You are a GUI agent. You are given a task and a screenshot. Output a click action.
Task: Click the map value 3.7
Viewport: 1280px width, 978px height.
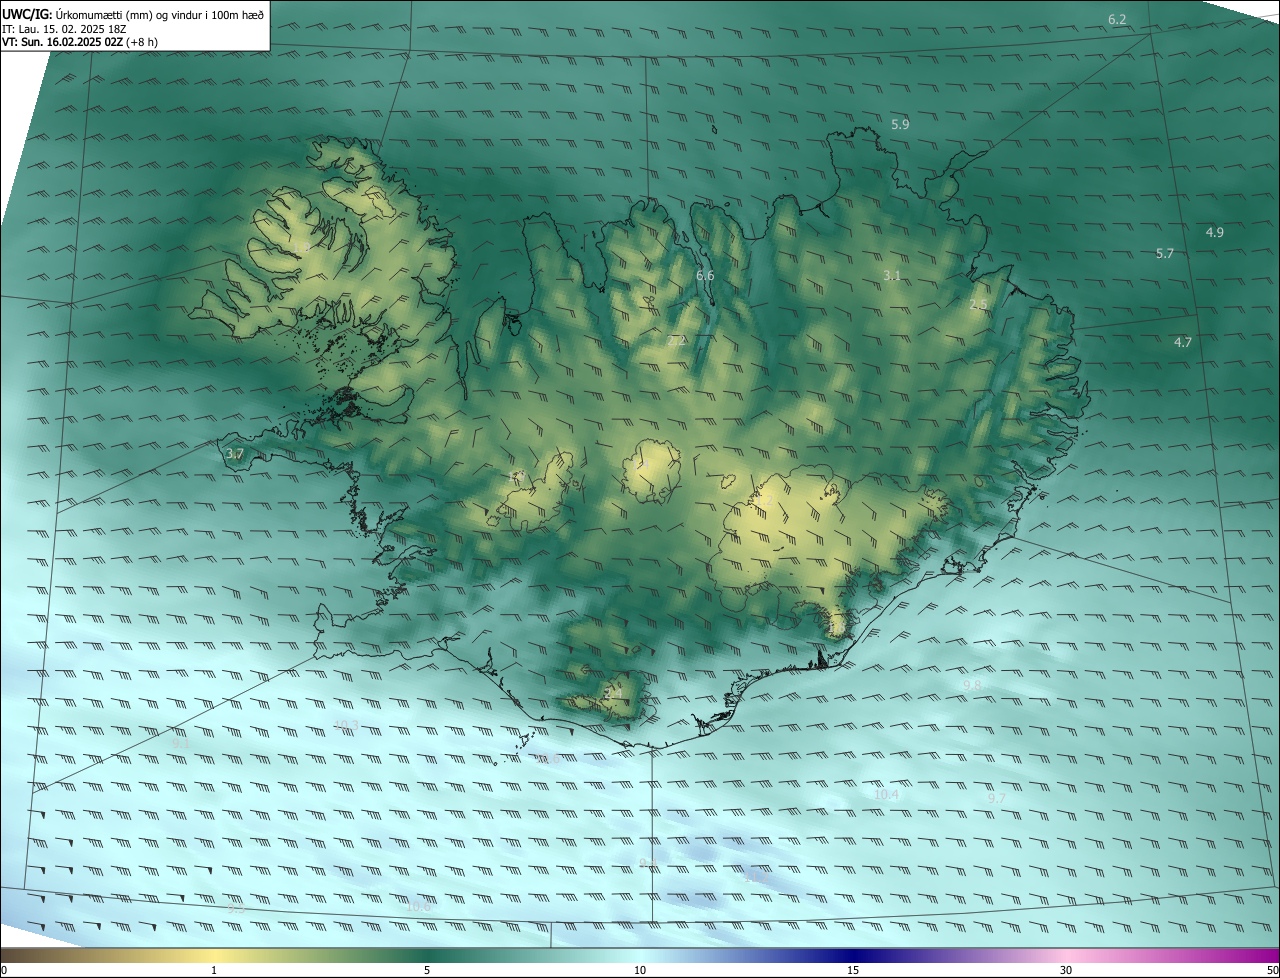pos(235,454)
